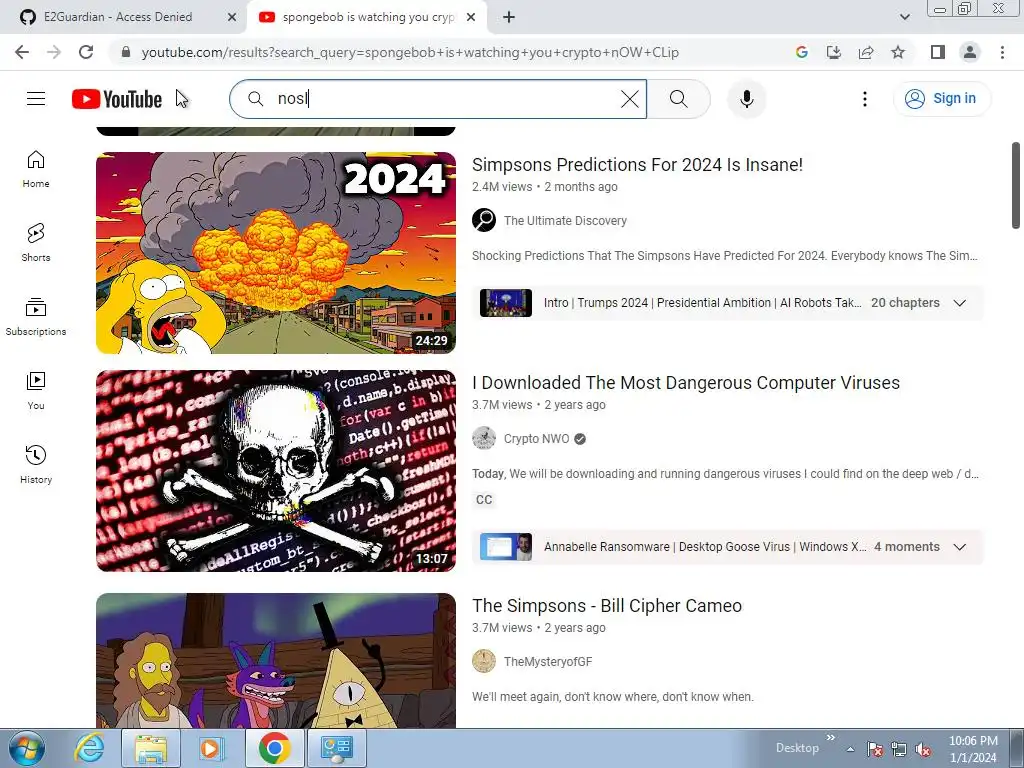The height and width of the screenshot is (768, 1024).
Task: Sign in to YouTube
Action: [941, 99]
